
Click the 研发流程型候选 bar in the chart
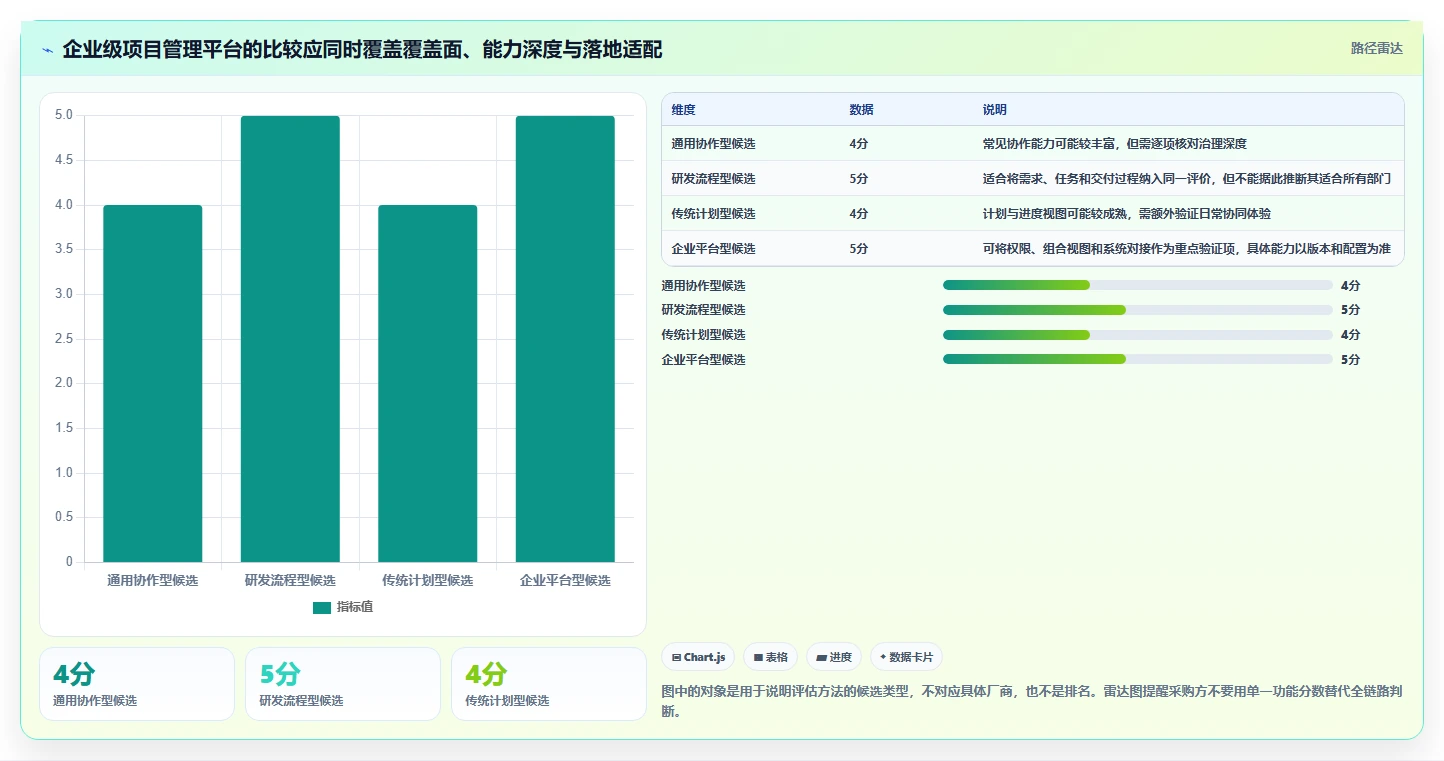pyautogui.click(x=290, y=339)
